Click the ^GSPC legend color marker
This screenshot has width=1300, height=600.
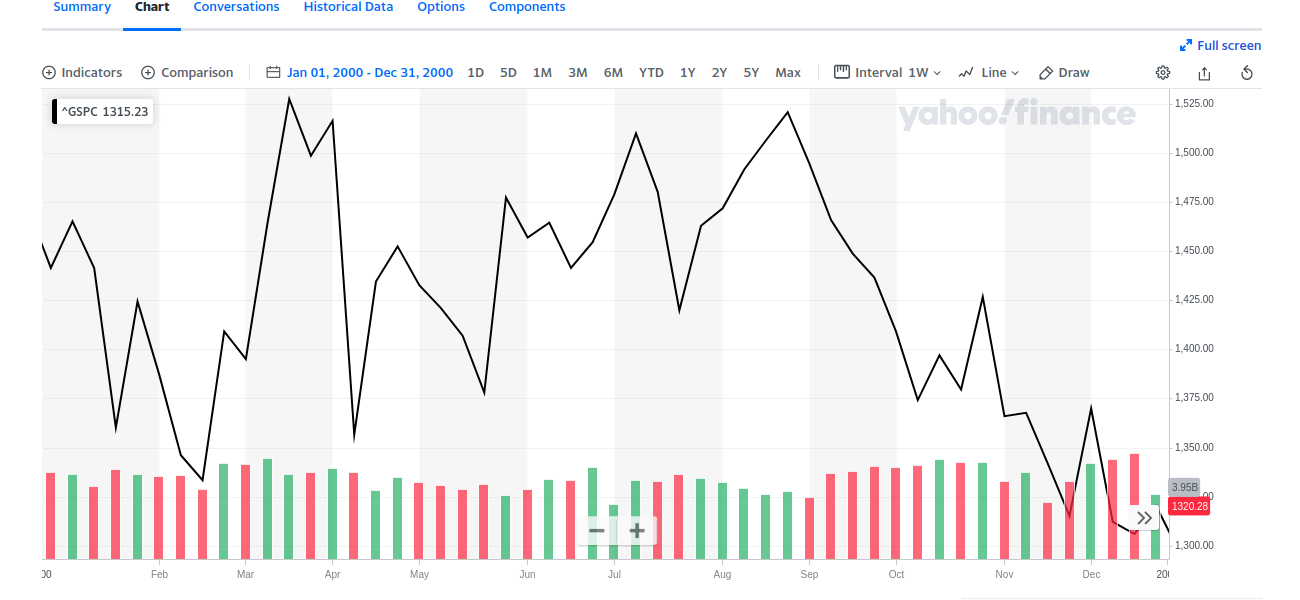coord(55,112)
